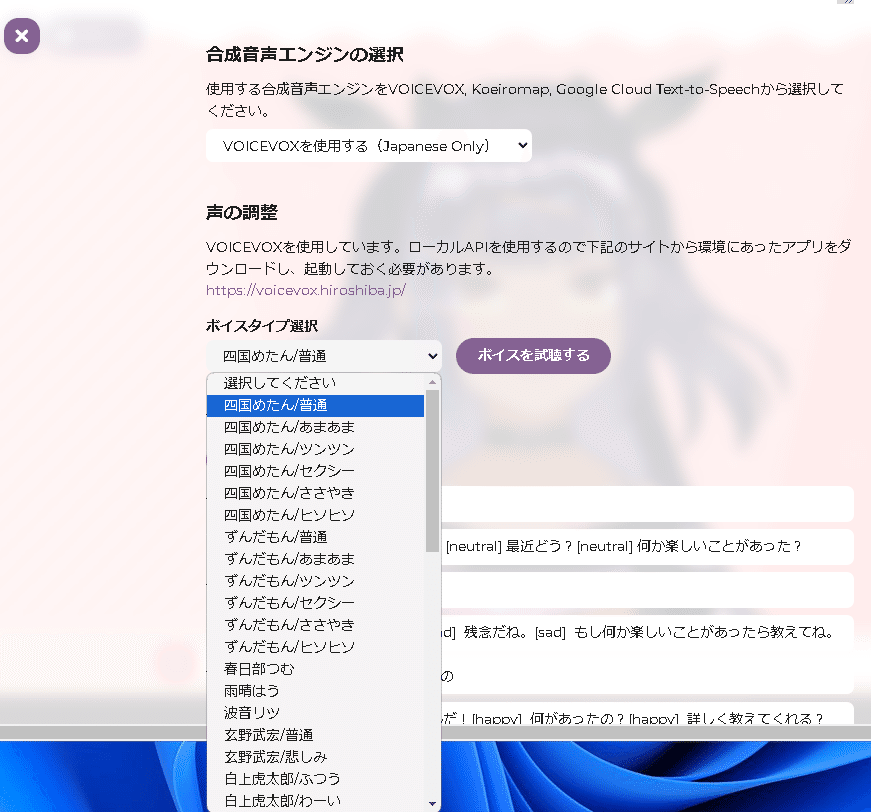
Task: Choose 四国めたん/ツンツン voice
Action: pos(316,449)
